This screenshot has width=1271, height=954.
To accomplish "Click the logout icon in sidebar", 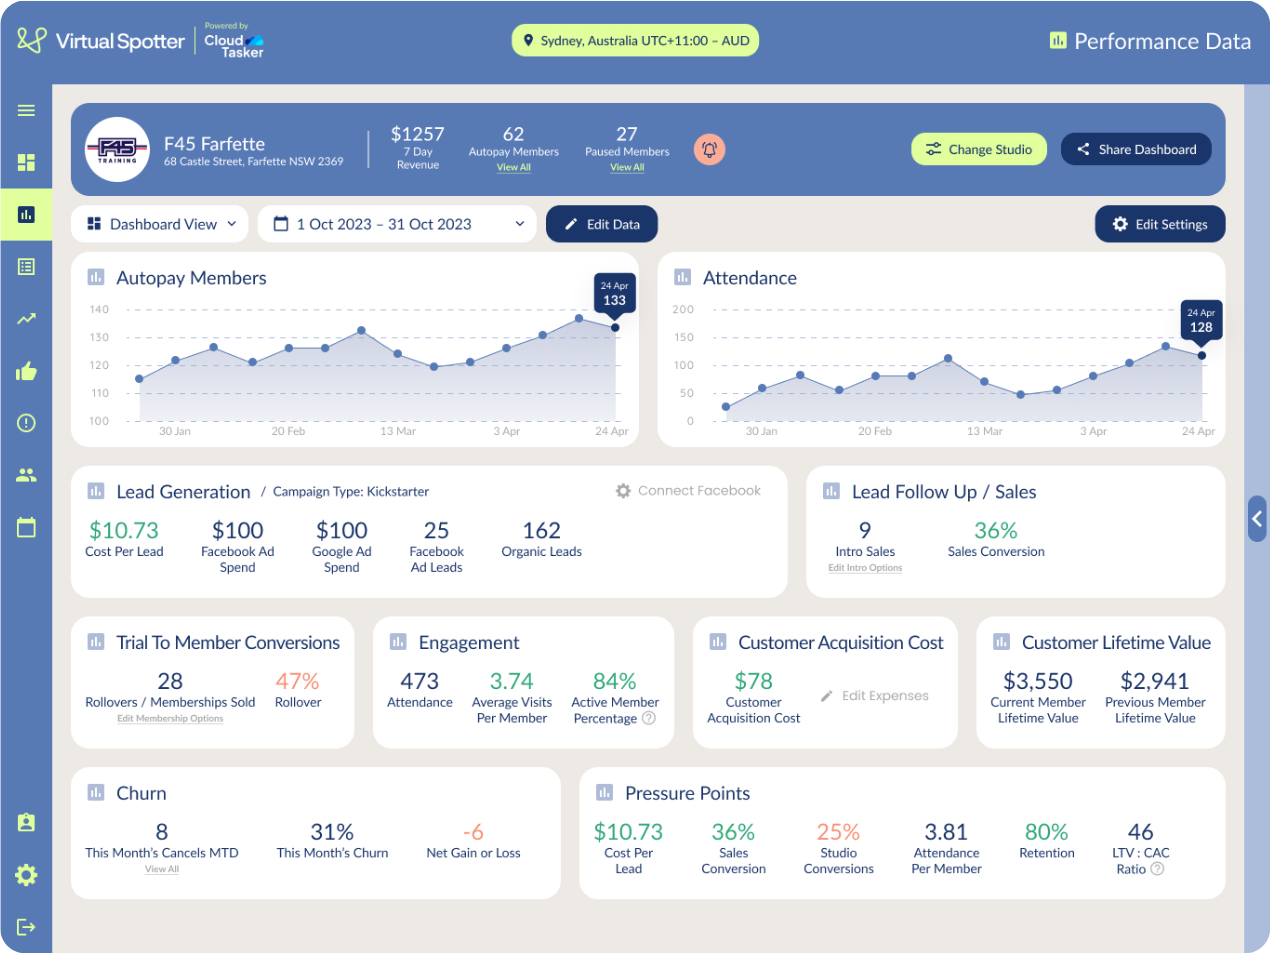I will pyautogui.click(x=26, y=927).
